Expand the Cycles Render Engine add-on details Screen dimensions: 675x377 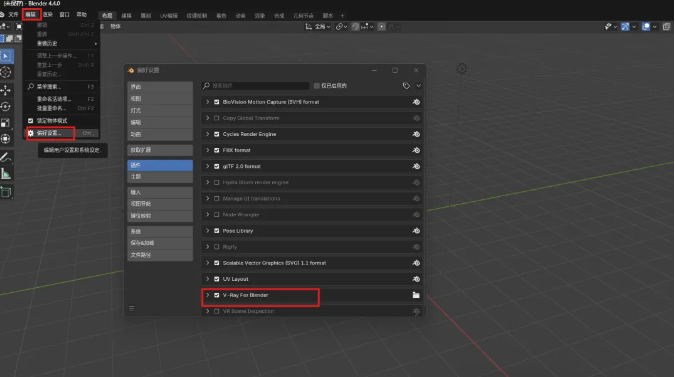(207, 134)
